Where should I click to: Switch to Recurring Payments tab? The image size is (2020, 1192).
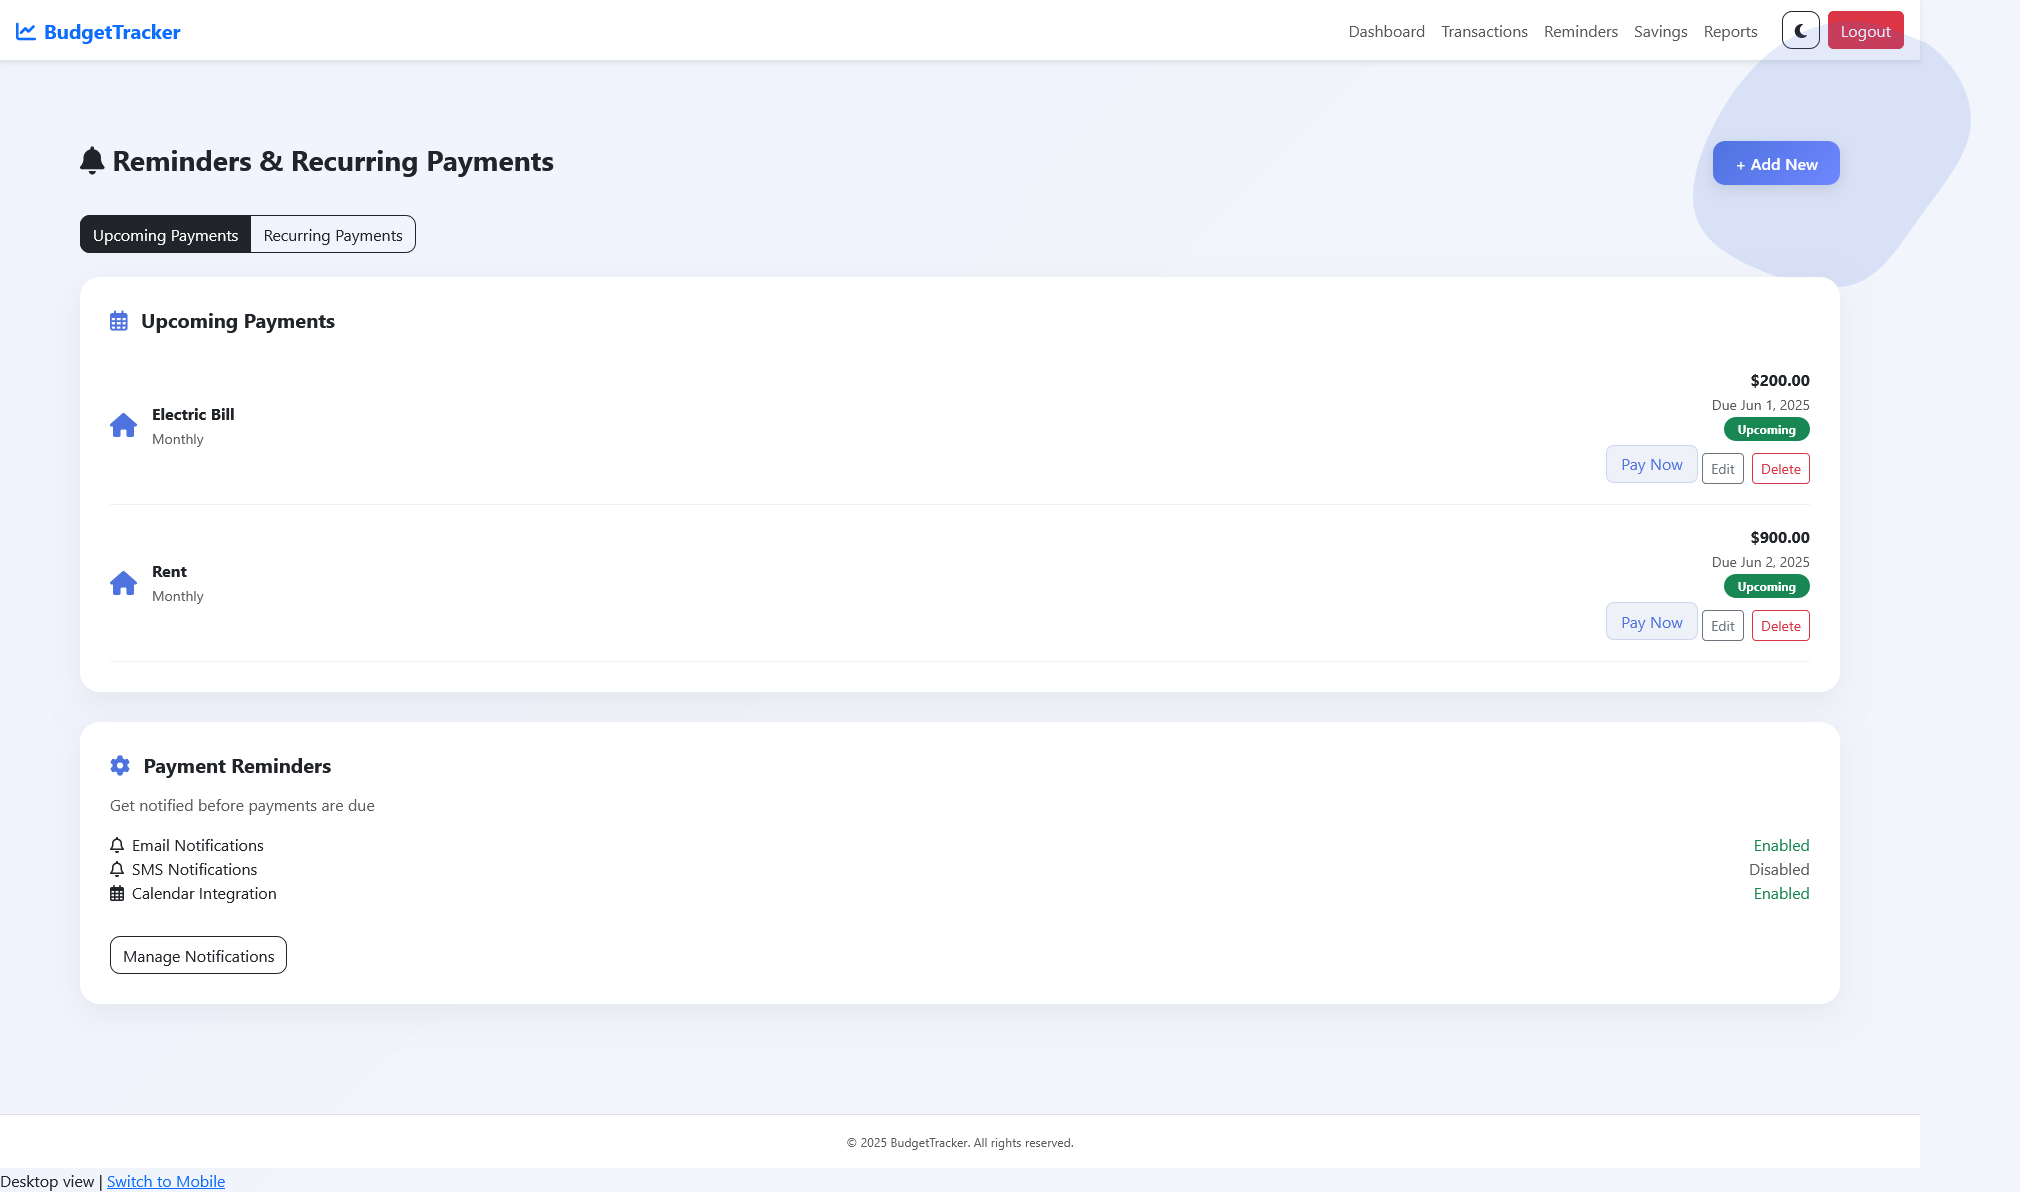333,235
